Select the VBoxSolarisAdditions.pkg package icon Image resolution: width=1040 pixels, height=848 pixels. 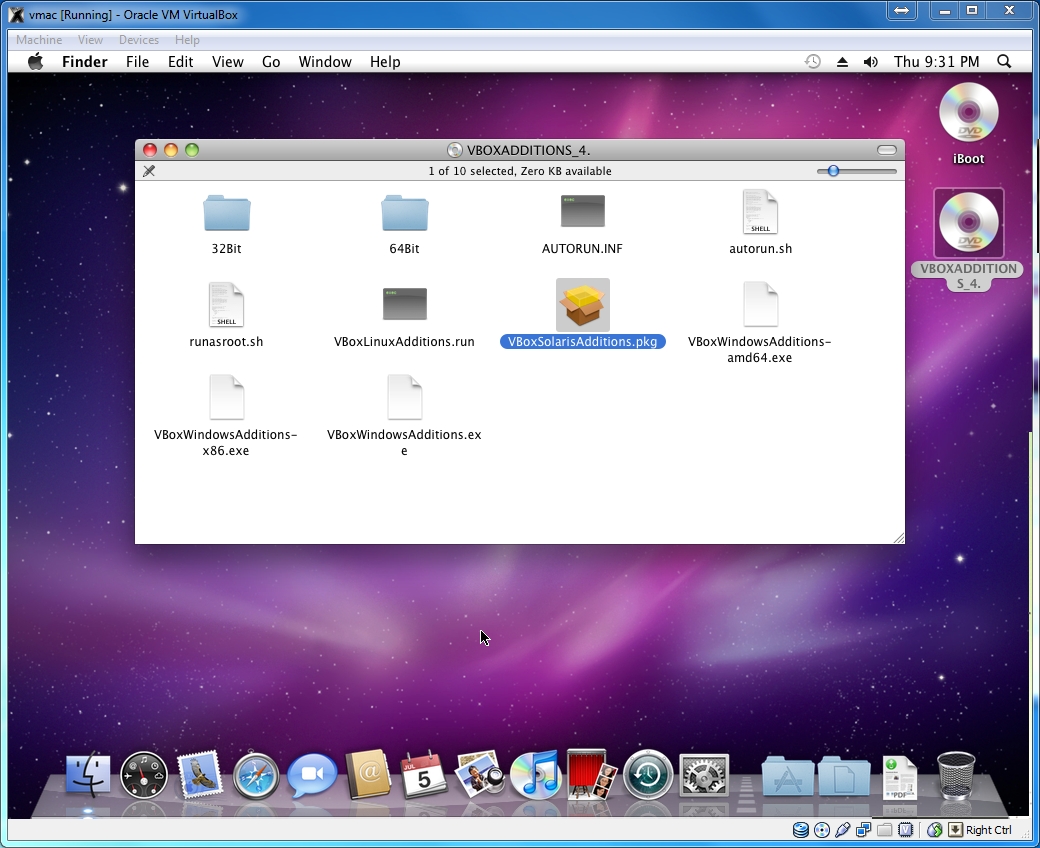(582, 305)
